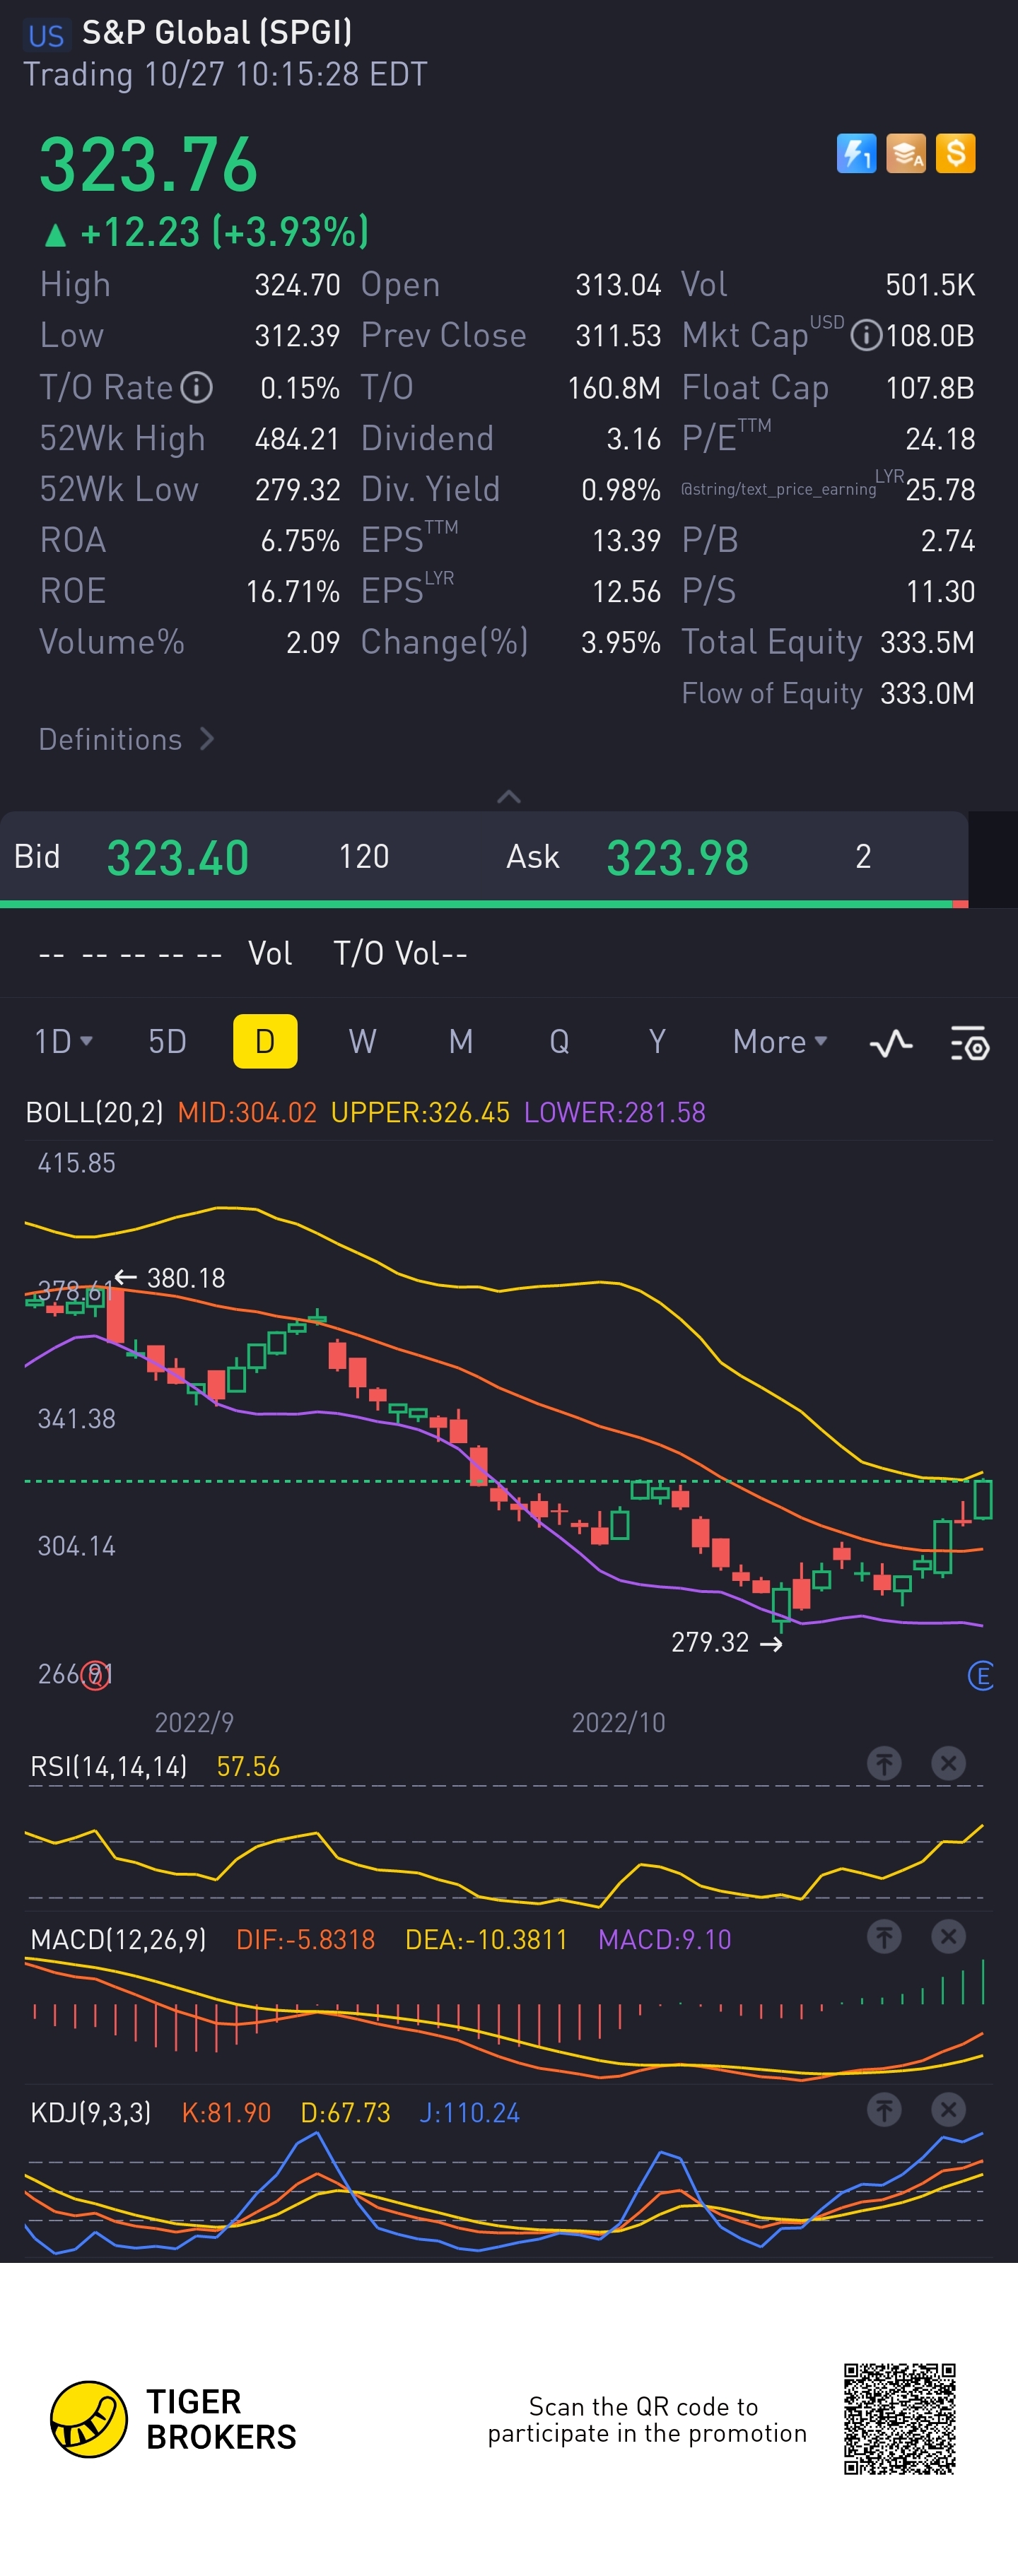Remove the RSI indicator panel

tap(948, 1763)
